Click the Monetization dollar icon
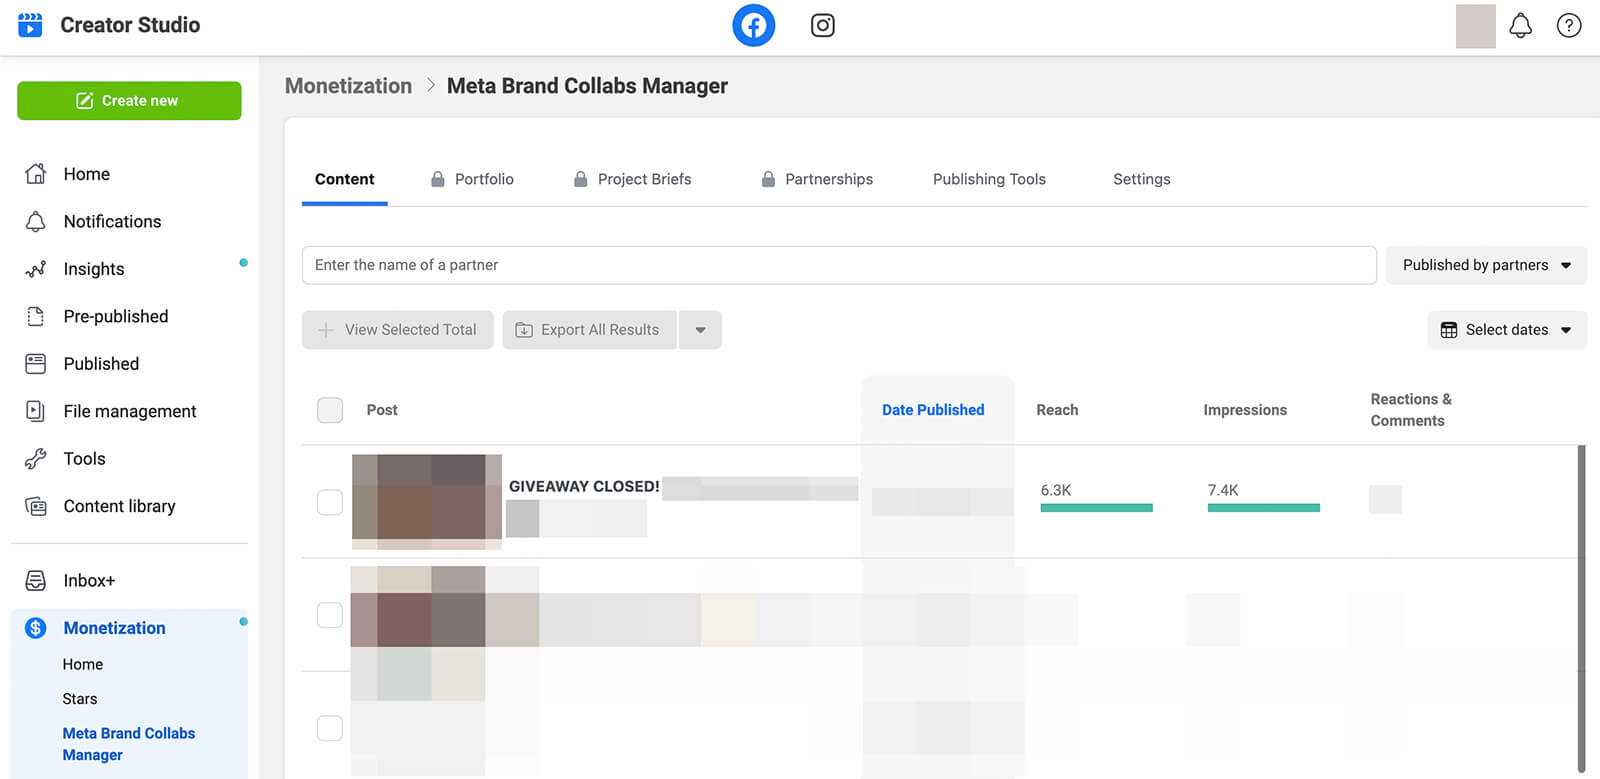 pyautogui.click(x=36, y=628)
